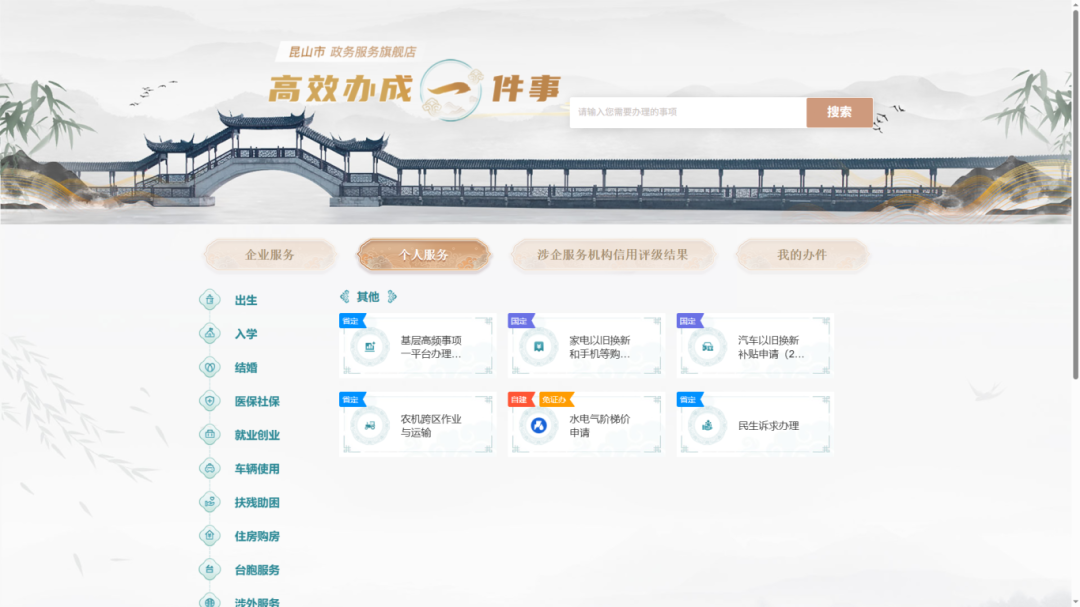Click the 入学 sidebar icon

tap(210, 334)
